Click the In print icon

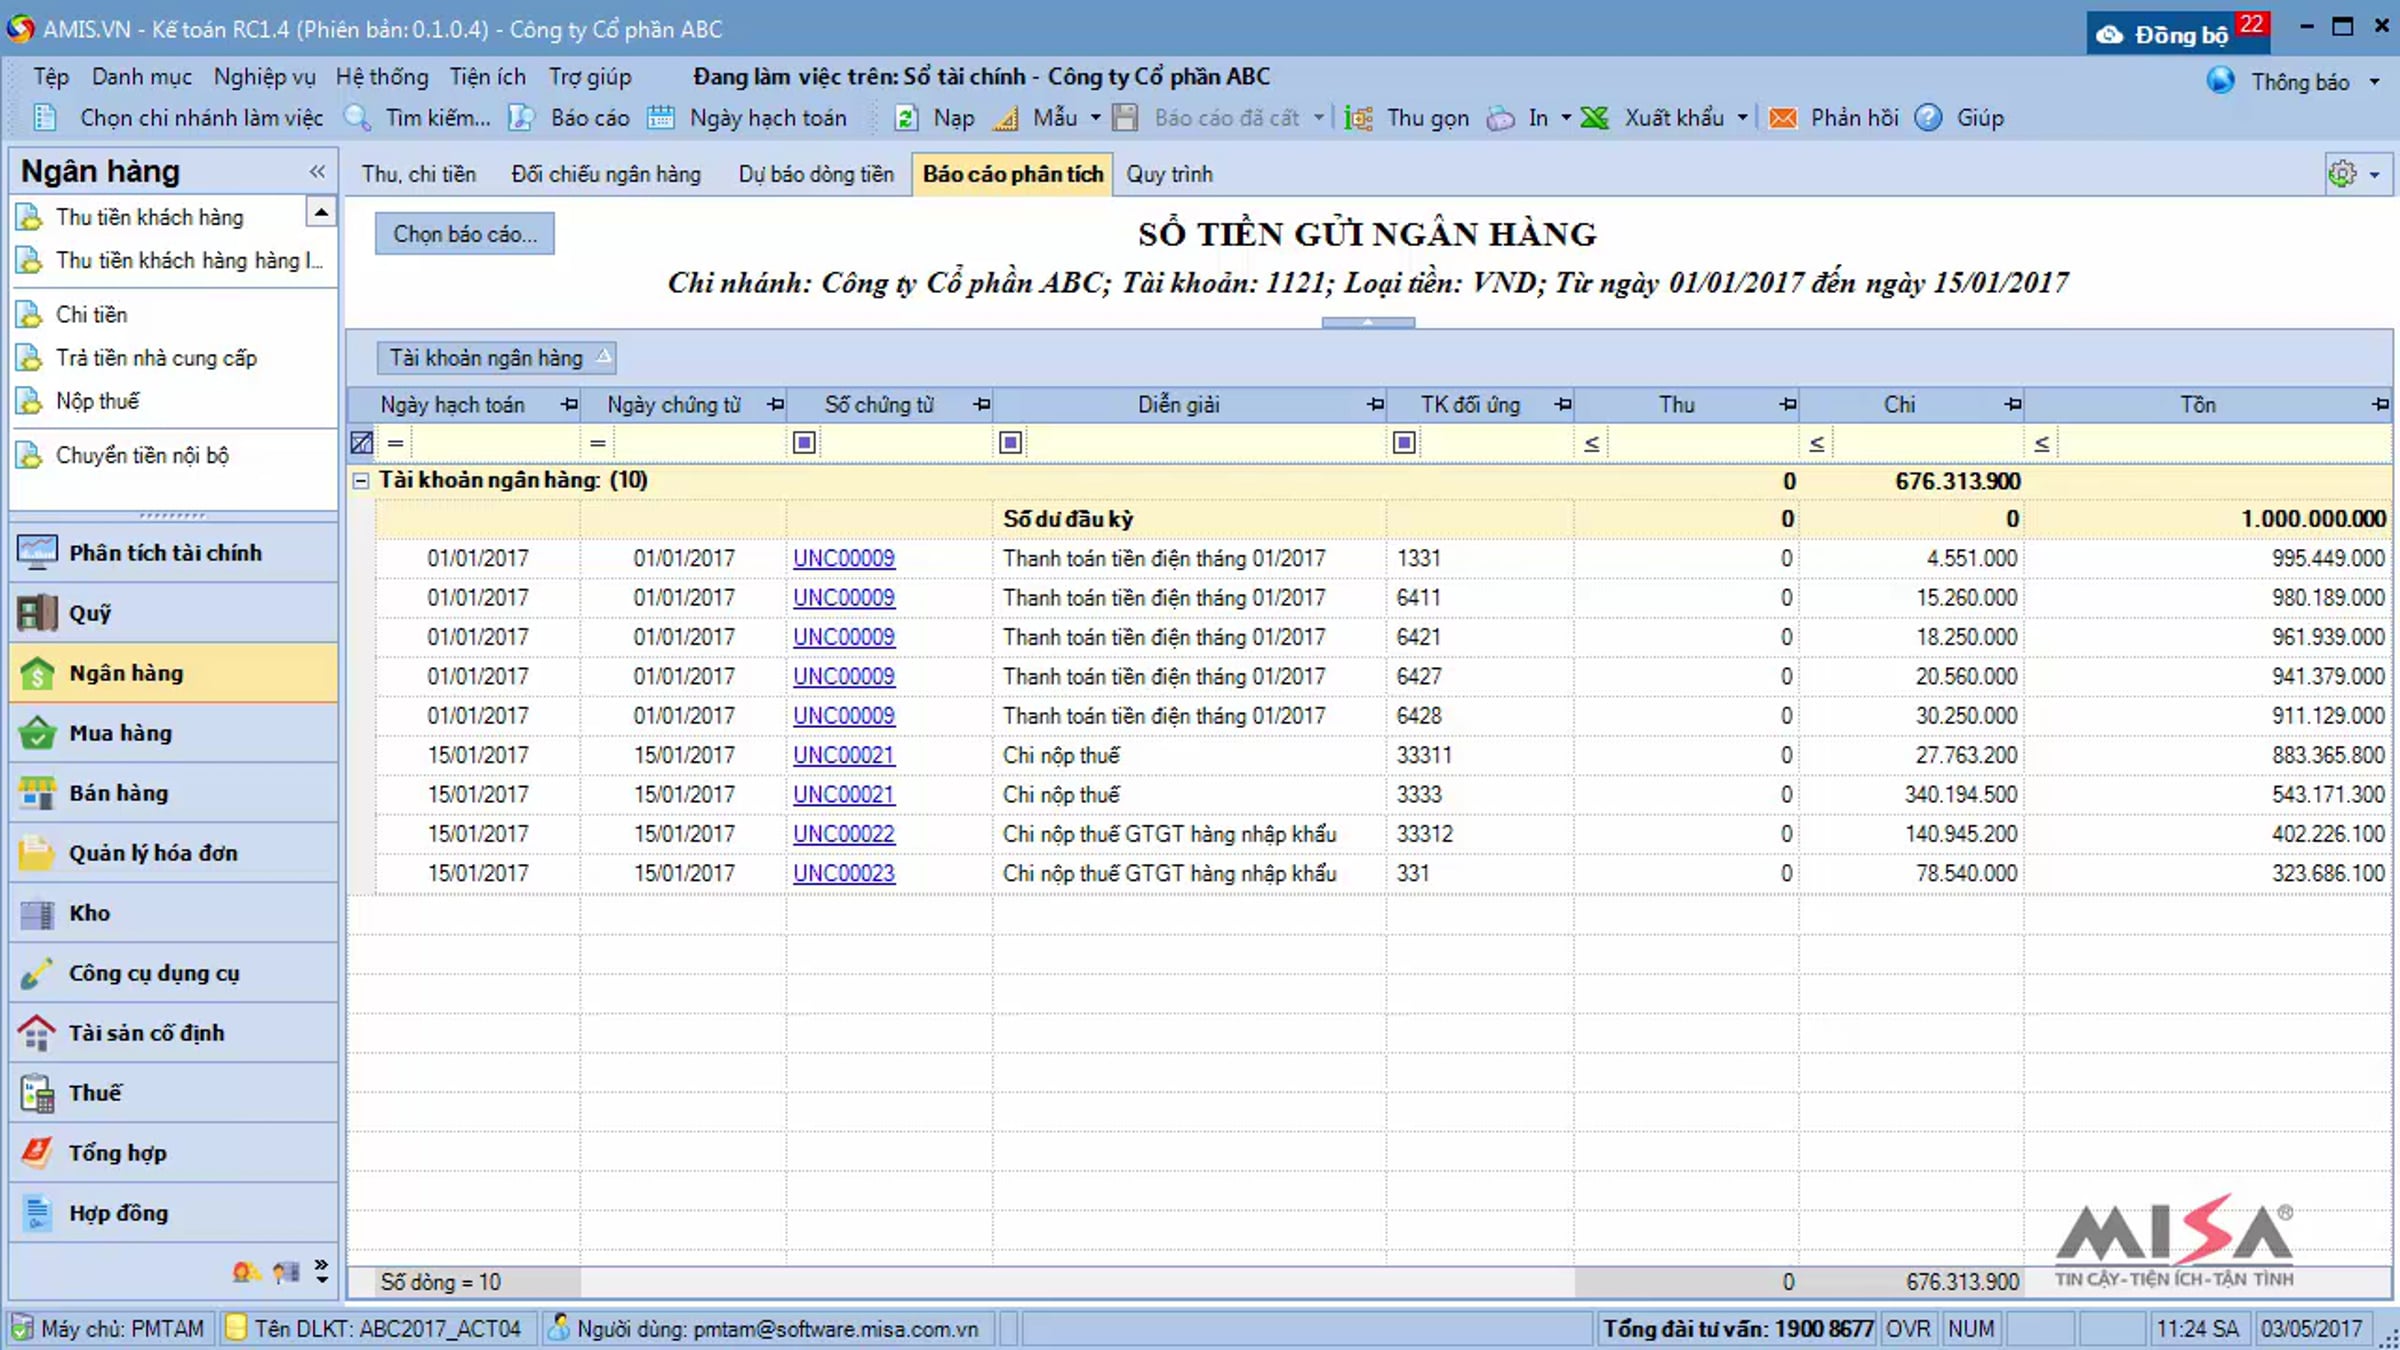(x=1500, y=118)
